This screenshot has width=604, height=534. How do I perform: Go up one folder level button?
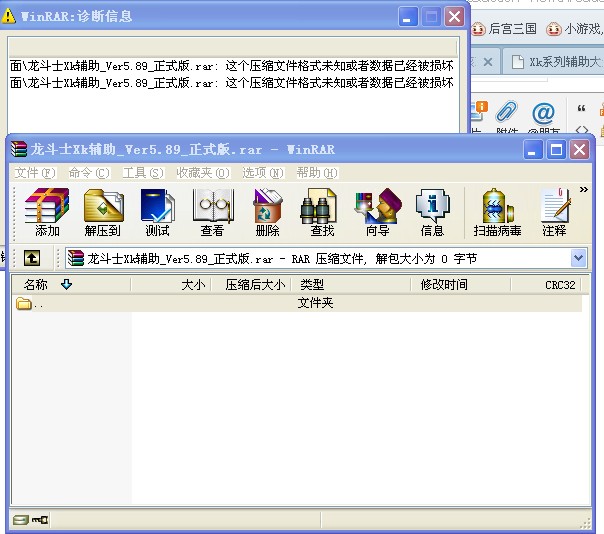coord(32,258)
